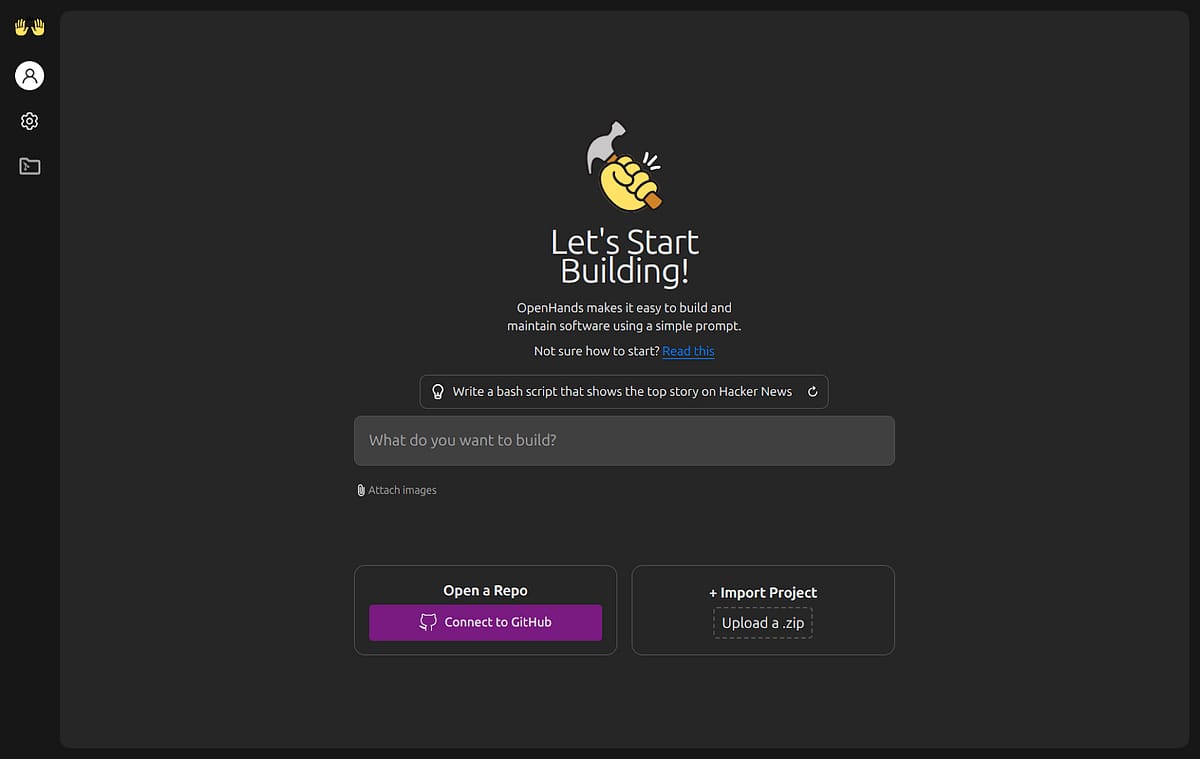Click the 'OpenHands makes it easy' description
Viewport: 1200px width, 759px height.
click(x=624, y=317)
